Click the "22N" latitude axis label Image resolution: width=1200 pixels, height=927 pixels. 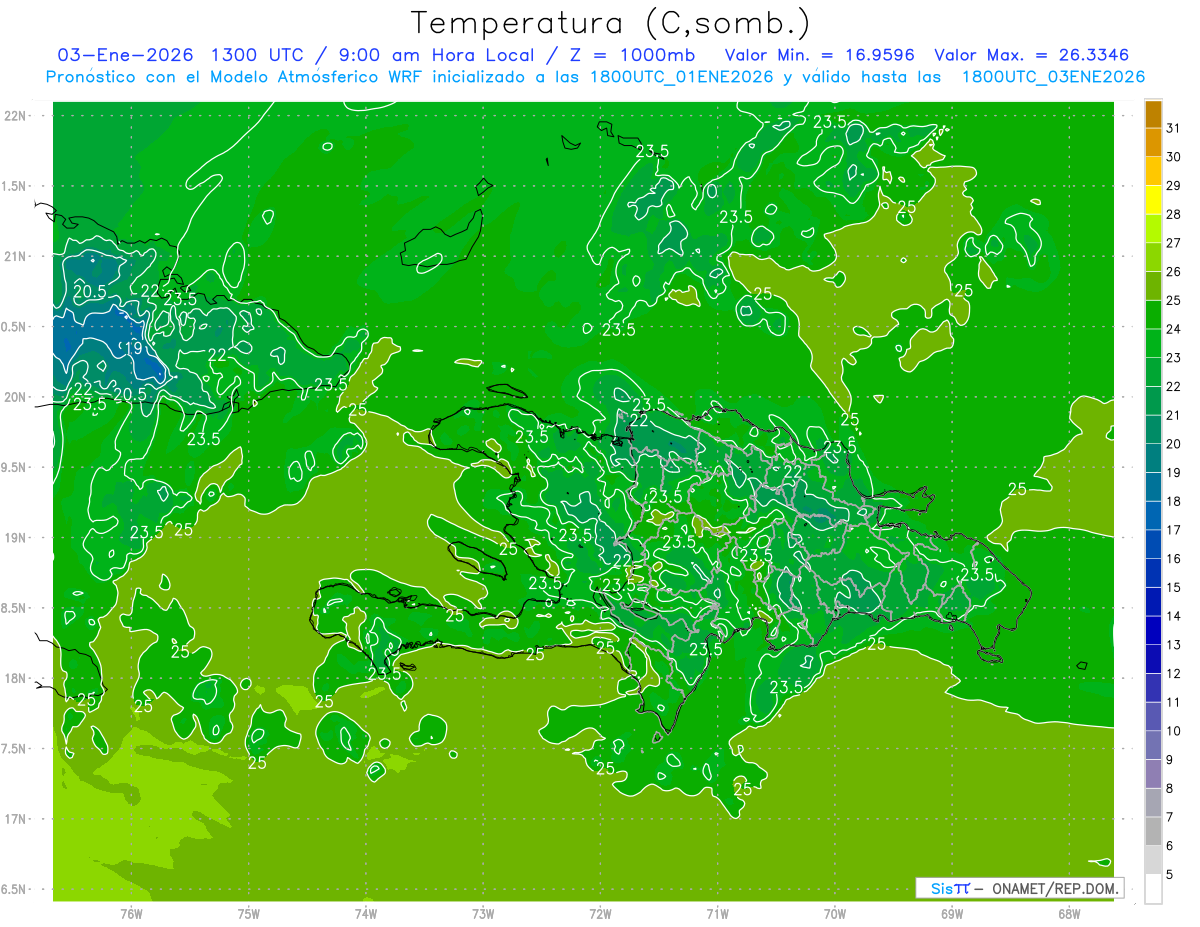15,116
